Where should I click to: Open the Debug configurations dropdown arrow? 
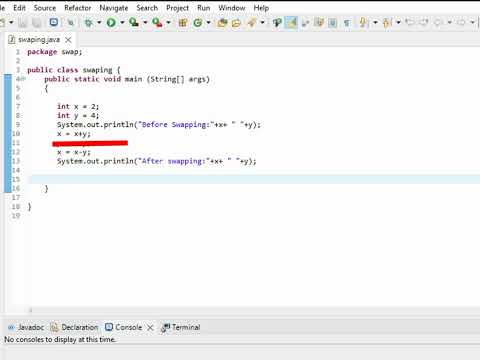click(x=99, y=23)
